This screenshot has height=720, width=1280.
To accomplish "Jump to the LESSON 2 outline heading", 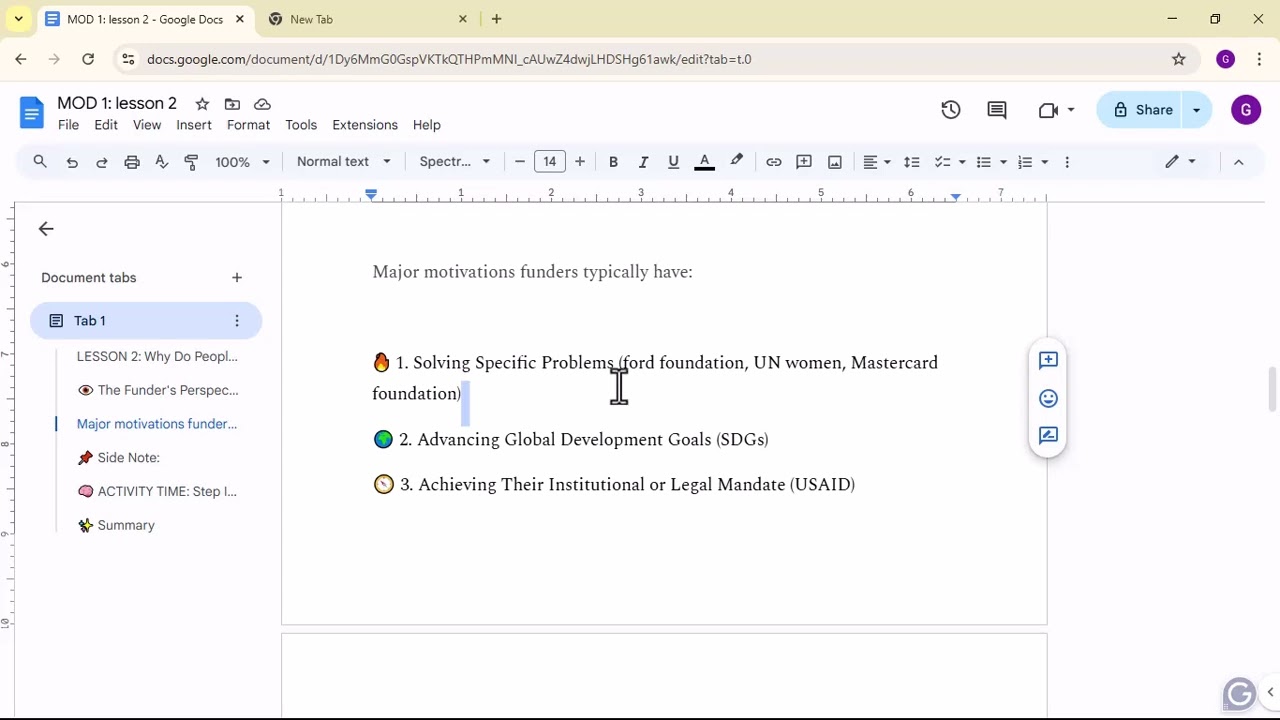I will pos(157,356).
